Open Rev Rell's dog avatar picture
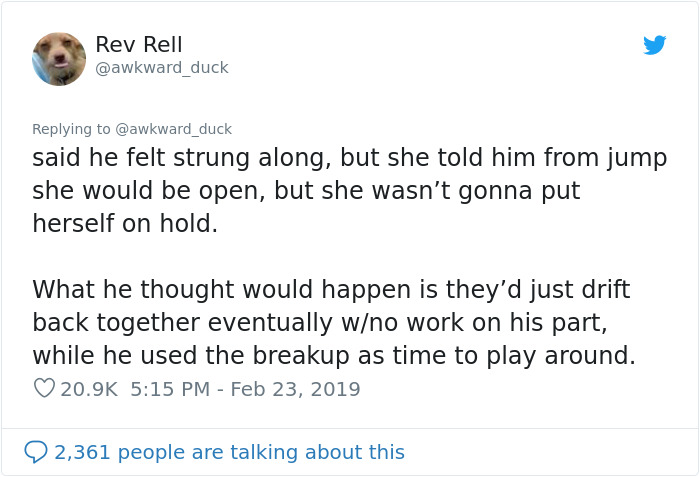 tap(59, 58)
